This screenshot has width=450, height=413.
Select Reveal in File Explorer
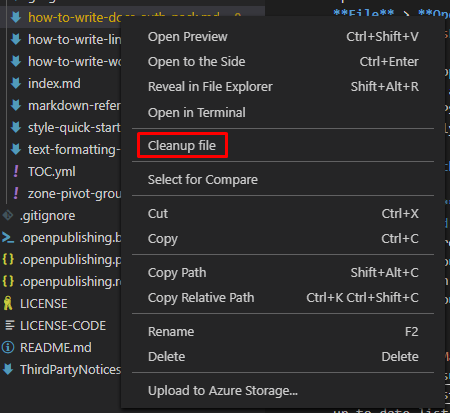pyautogui.click(x=283, y=87)
